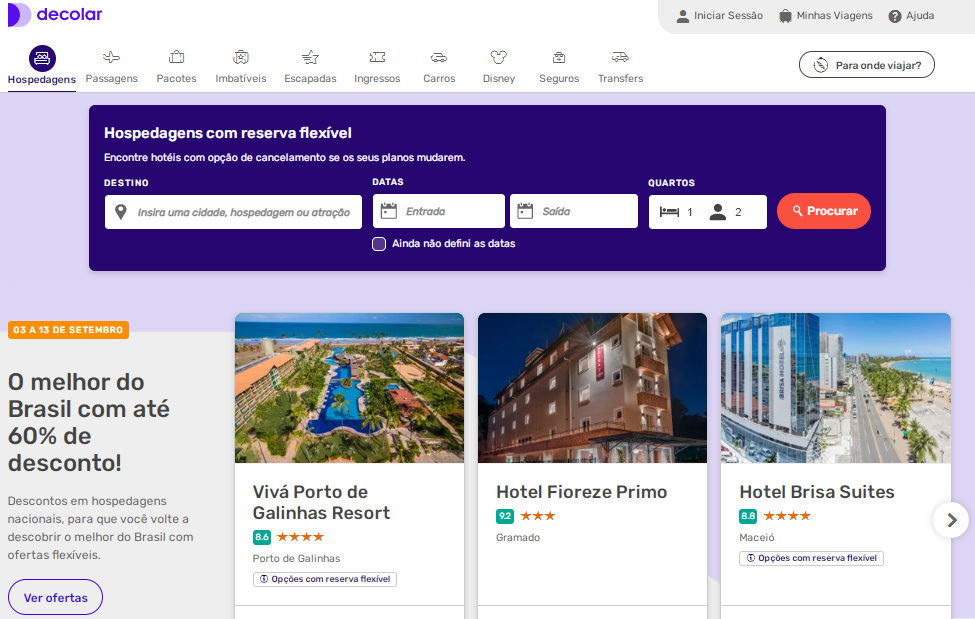Click flexible reservation tag under Maceió
975x619 pixels.
pos(811,558)
